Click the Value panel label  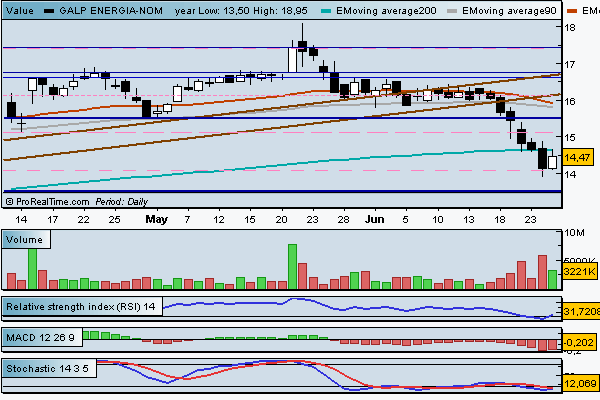pos(20,11)
